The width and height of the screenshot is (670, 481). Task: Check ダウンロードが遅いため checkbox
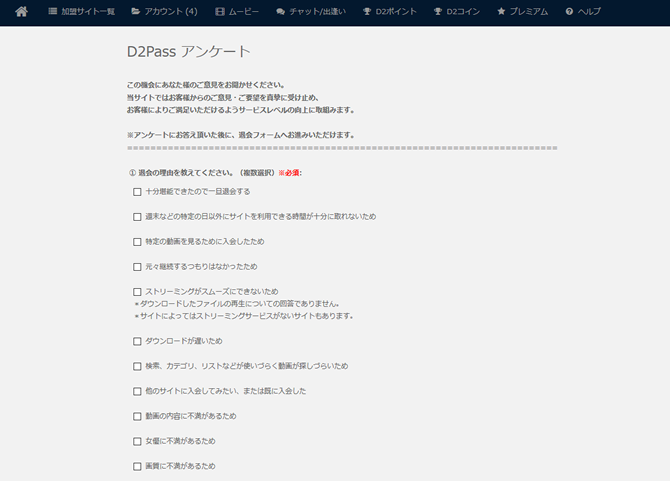(x=137, y=341)
